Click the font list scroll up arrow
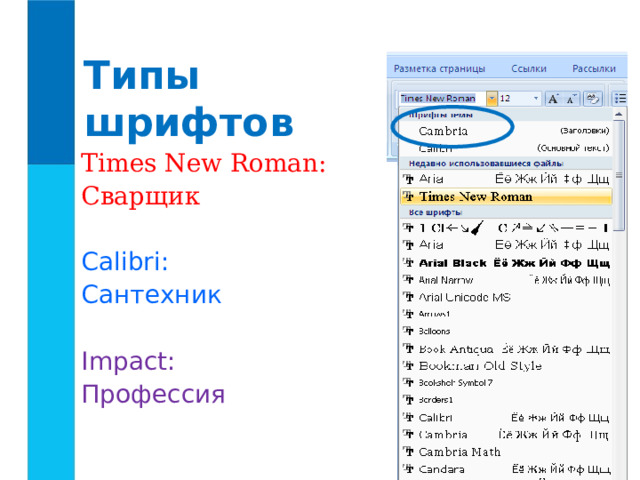 619,114
